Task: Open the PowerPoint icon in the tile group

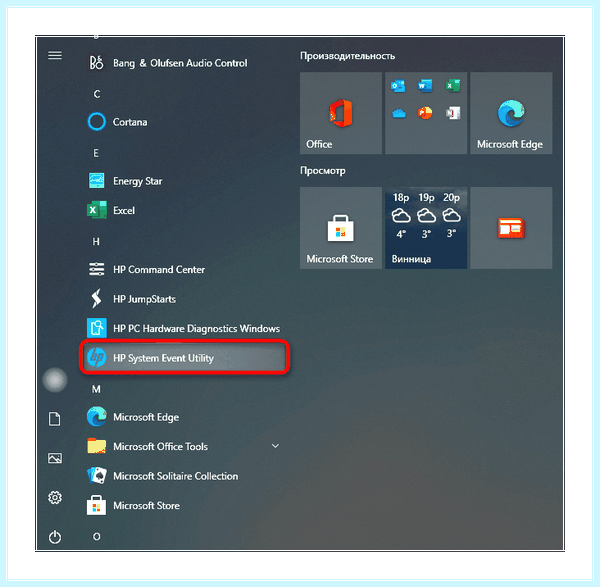Action: coord(426,113)
